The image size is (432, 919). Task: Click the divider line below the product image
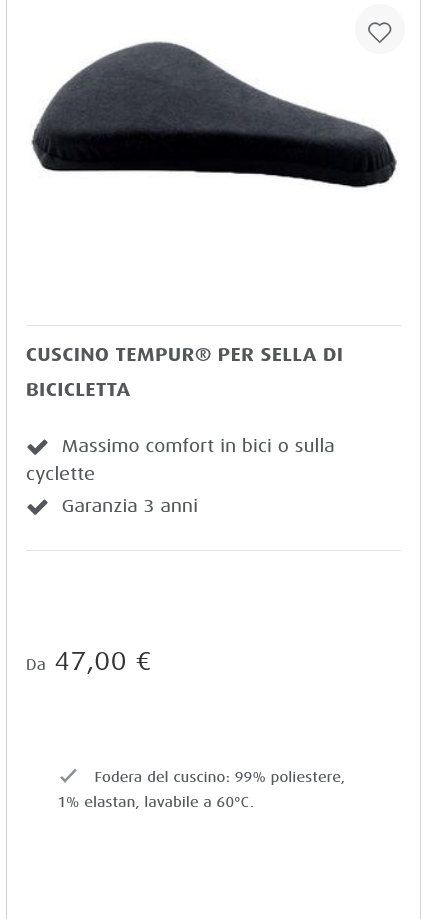point(213,325)
